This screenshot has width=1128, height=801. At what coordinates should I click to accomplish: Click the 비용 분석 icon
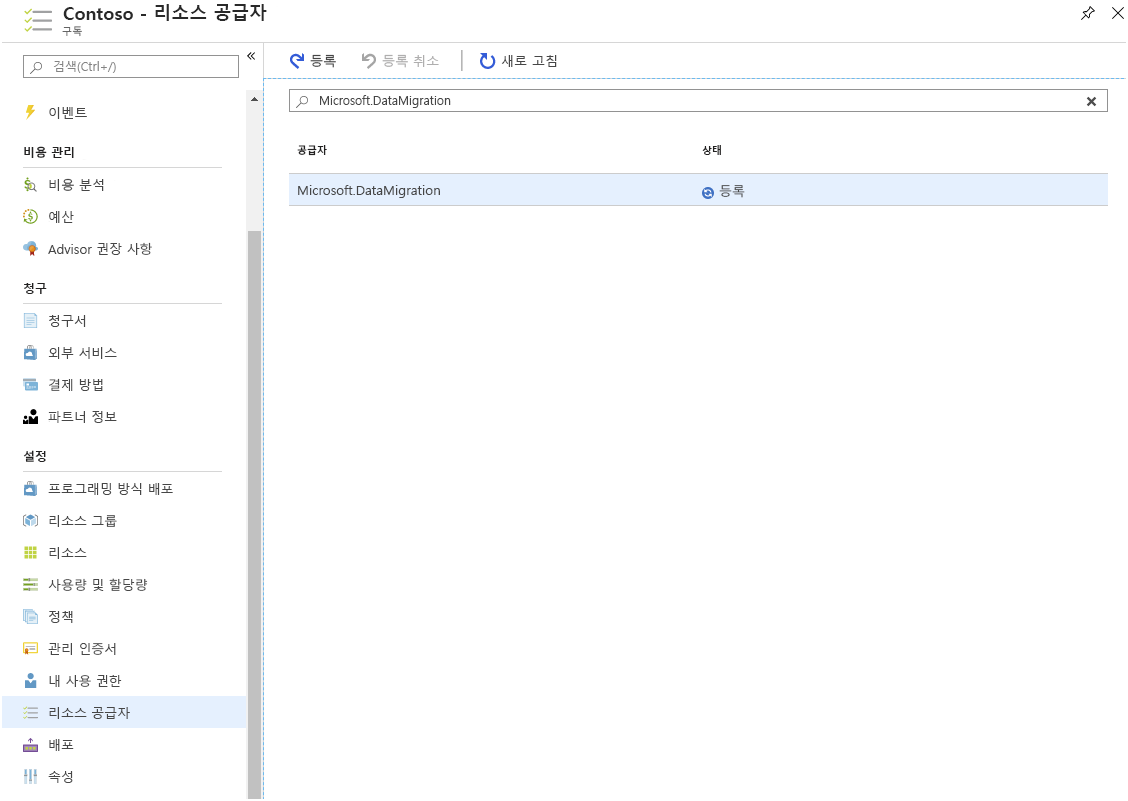click(30, 185)
